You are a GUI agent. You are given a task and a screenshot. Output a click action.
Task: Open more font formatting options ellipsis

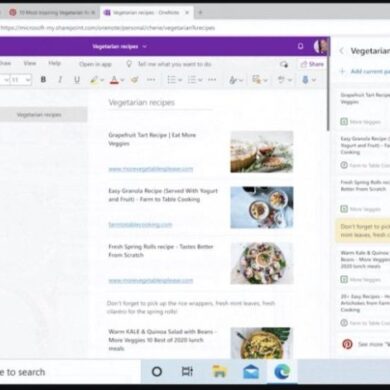pos(151,80)
